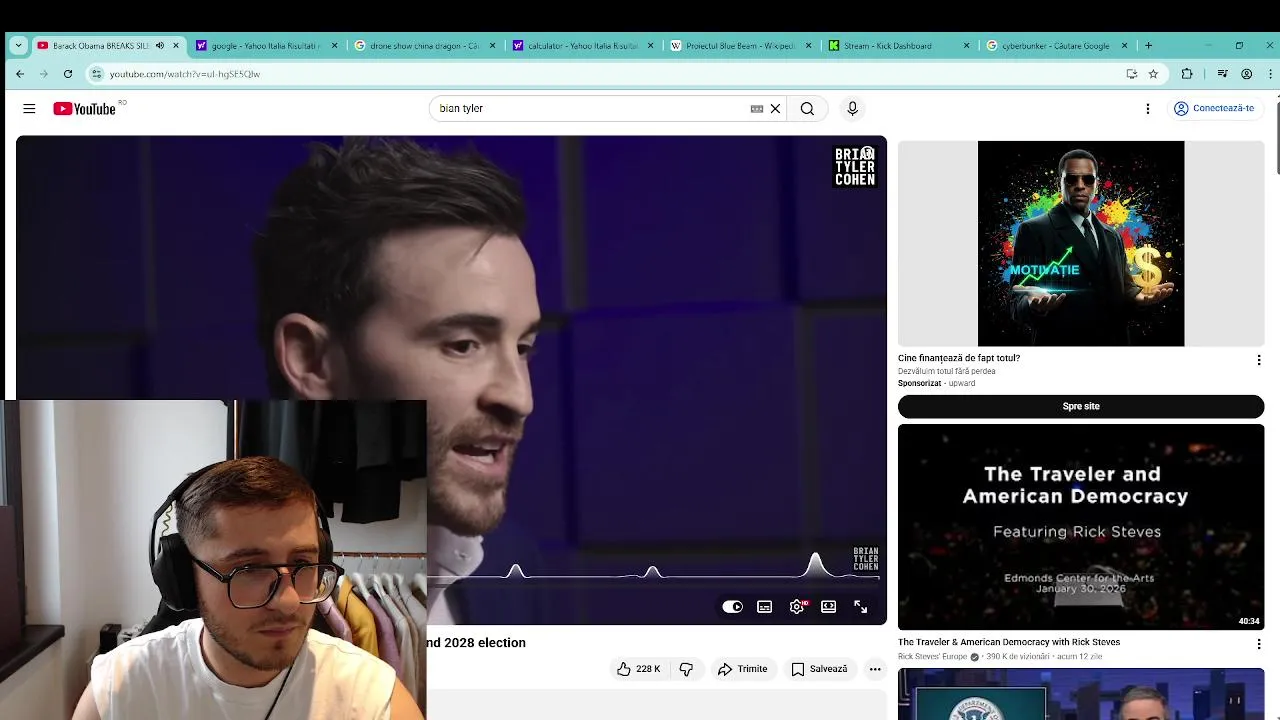This screenshot has width=1280, height=720.
Task: Toggle subtitles in the video player
Action: [765, 607]
